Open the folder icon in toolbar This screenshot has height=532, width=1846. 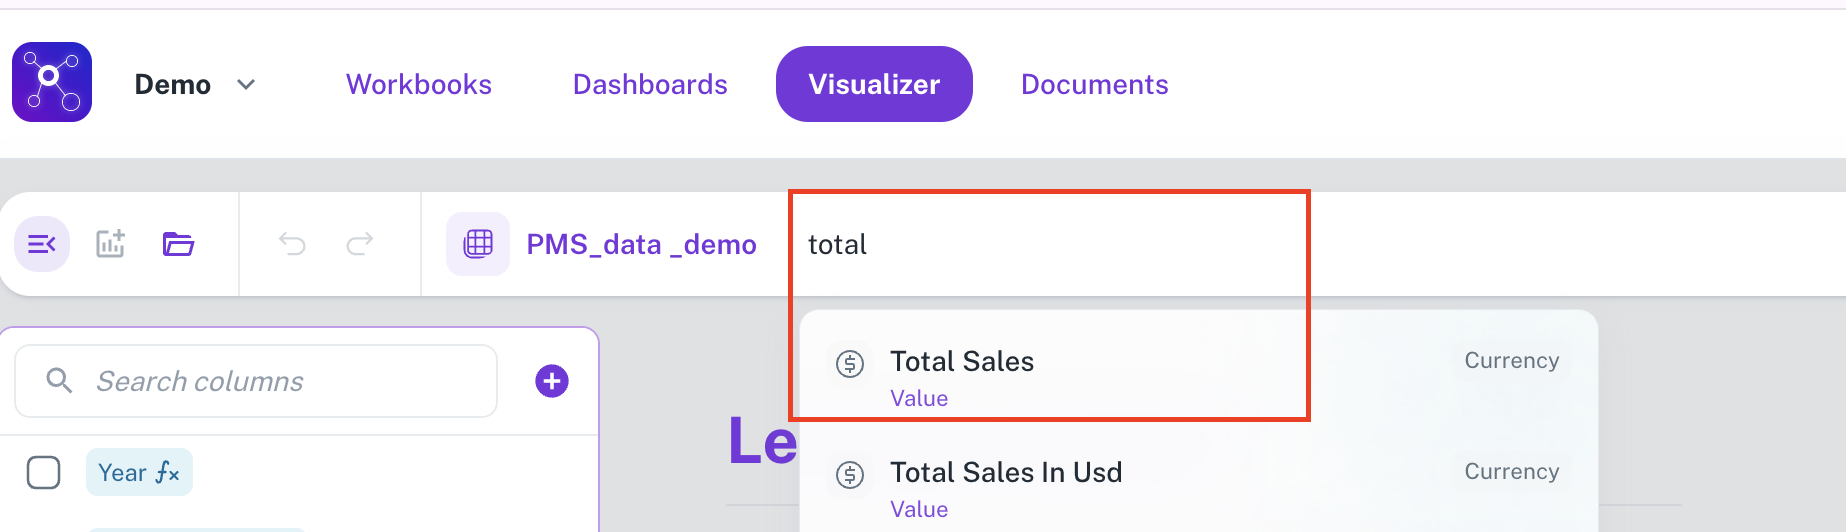point(178,244)
